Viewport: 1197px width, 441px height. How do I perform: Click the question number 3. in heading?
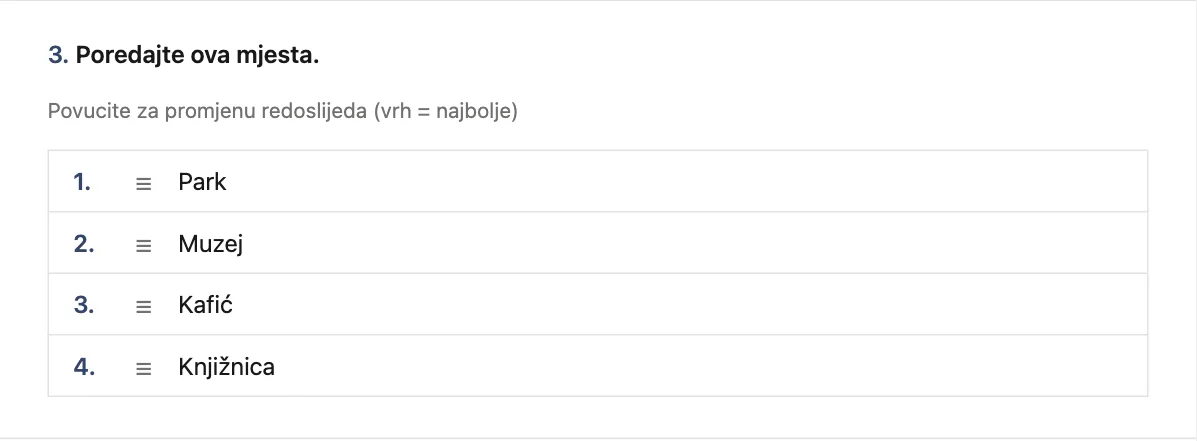[x=59, y=55]
